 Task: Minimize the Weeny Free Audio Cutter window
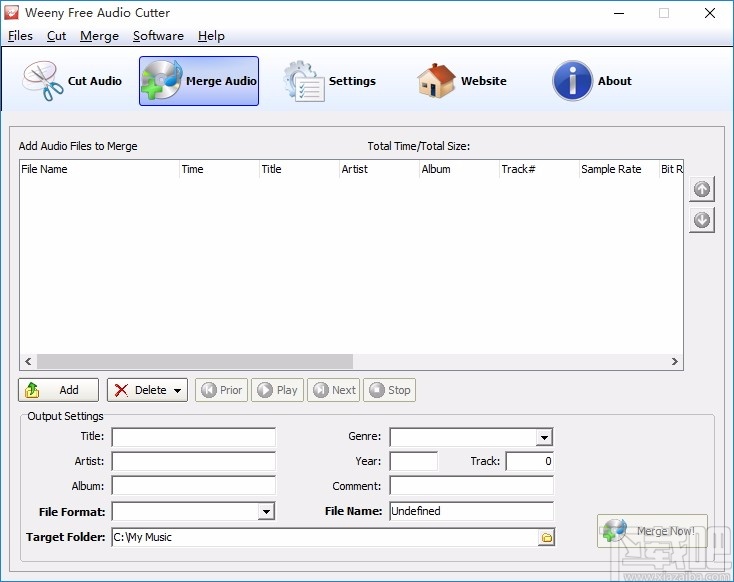pyautogui.click(x=619, y=13)
